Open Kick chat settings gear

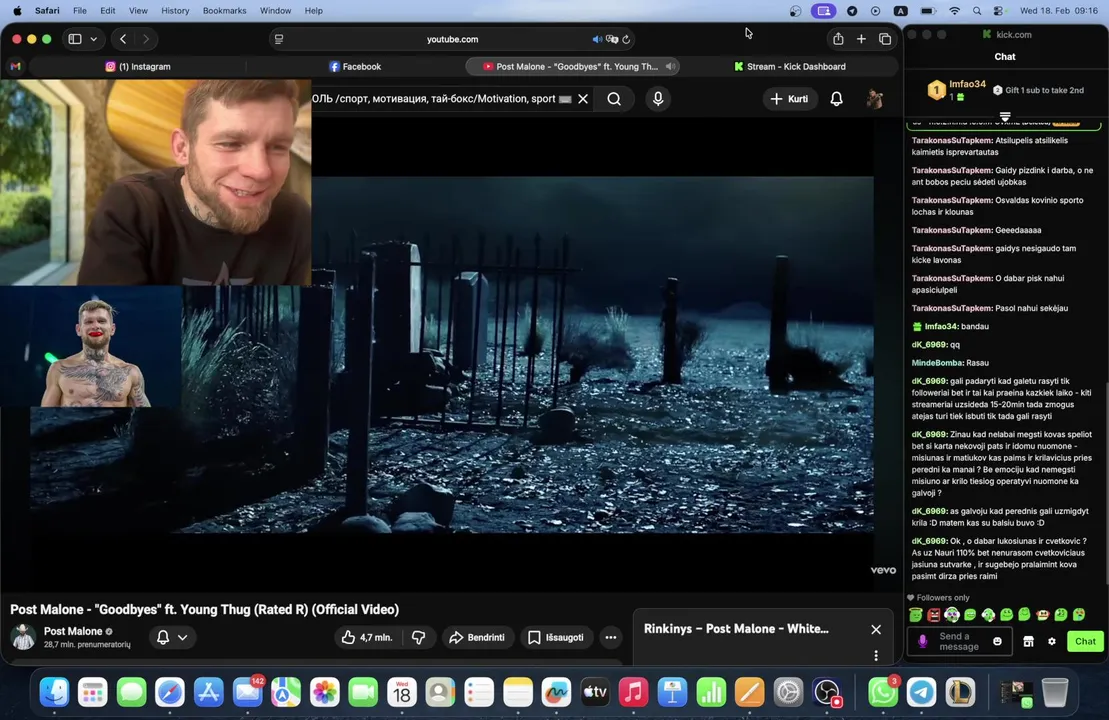[1052, 641]
